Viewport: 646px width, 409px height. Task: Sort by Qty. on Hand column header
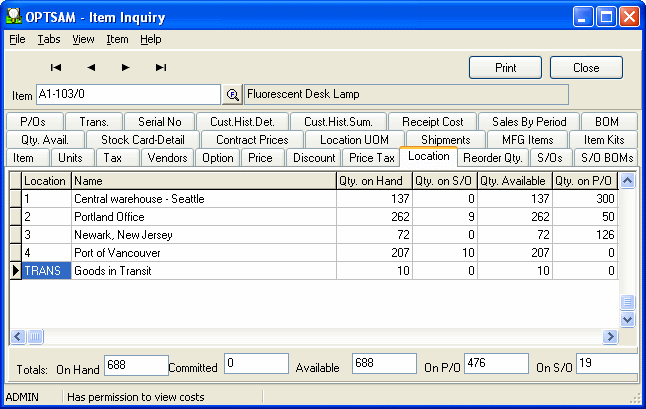click(x=371, y=181)
